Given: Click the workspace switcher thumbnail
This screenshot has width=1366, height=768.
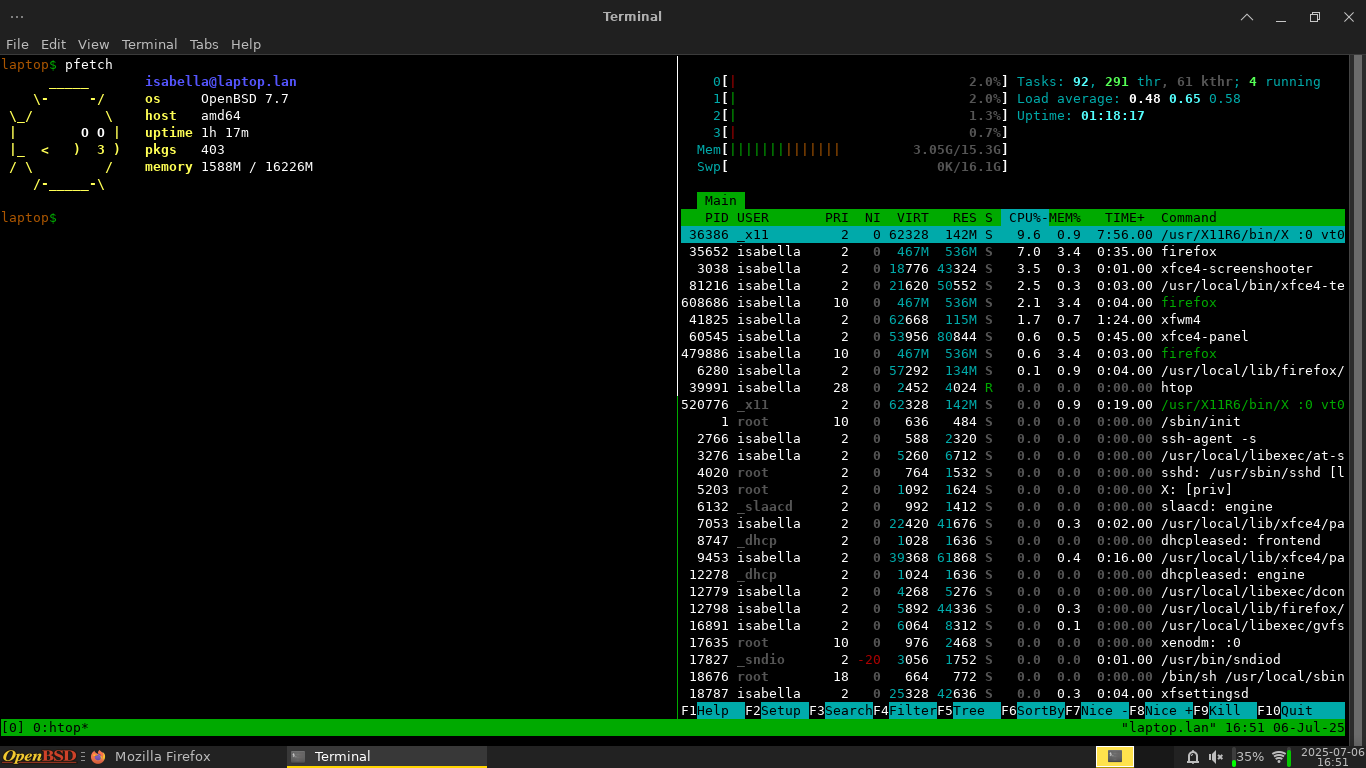Looking at the screenshot, I should pyautogui.click(x=1115, y=757).
